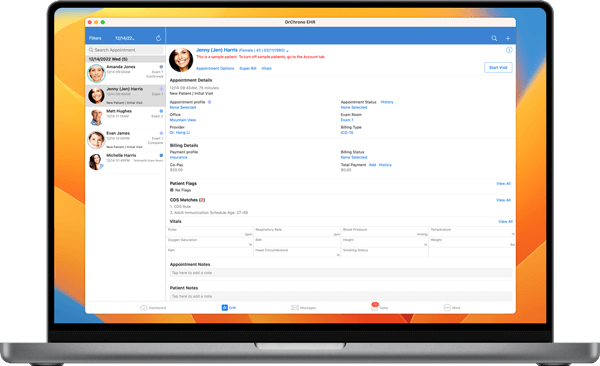Click the Height vitals cell
Image resolution: width=600 pixels, height=366 pixels.
pos(385,242)
